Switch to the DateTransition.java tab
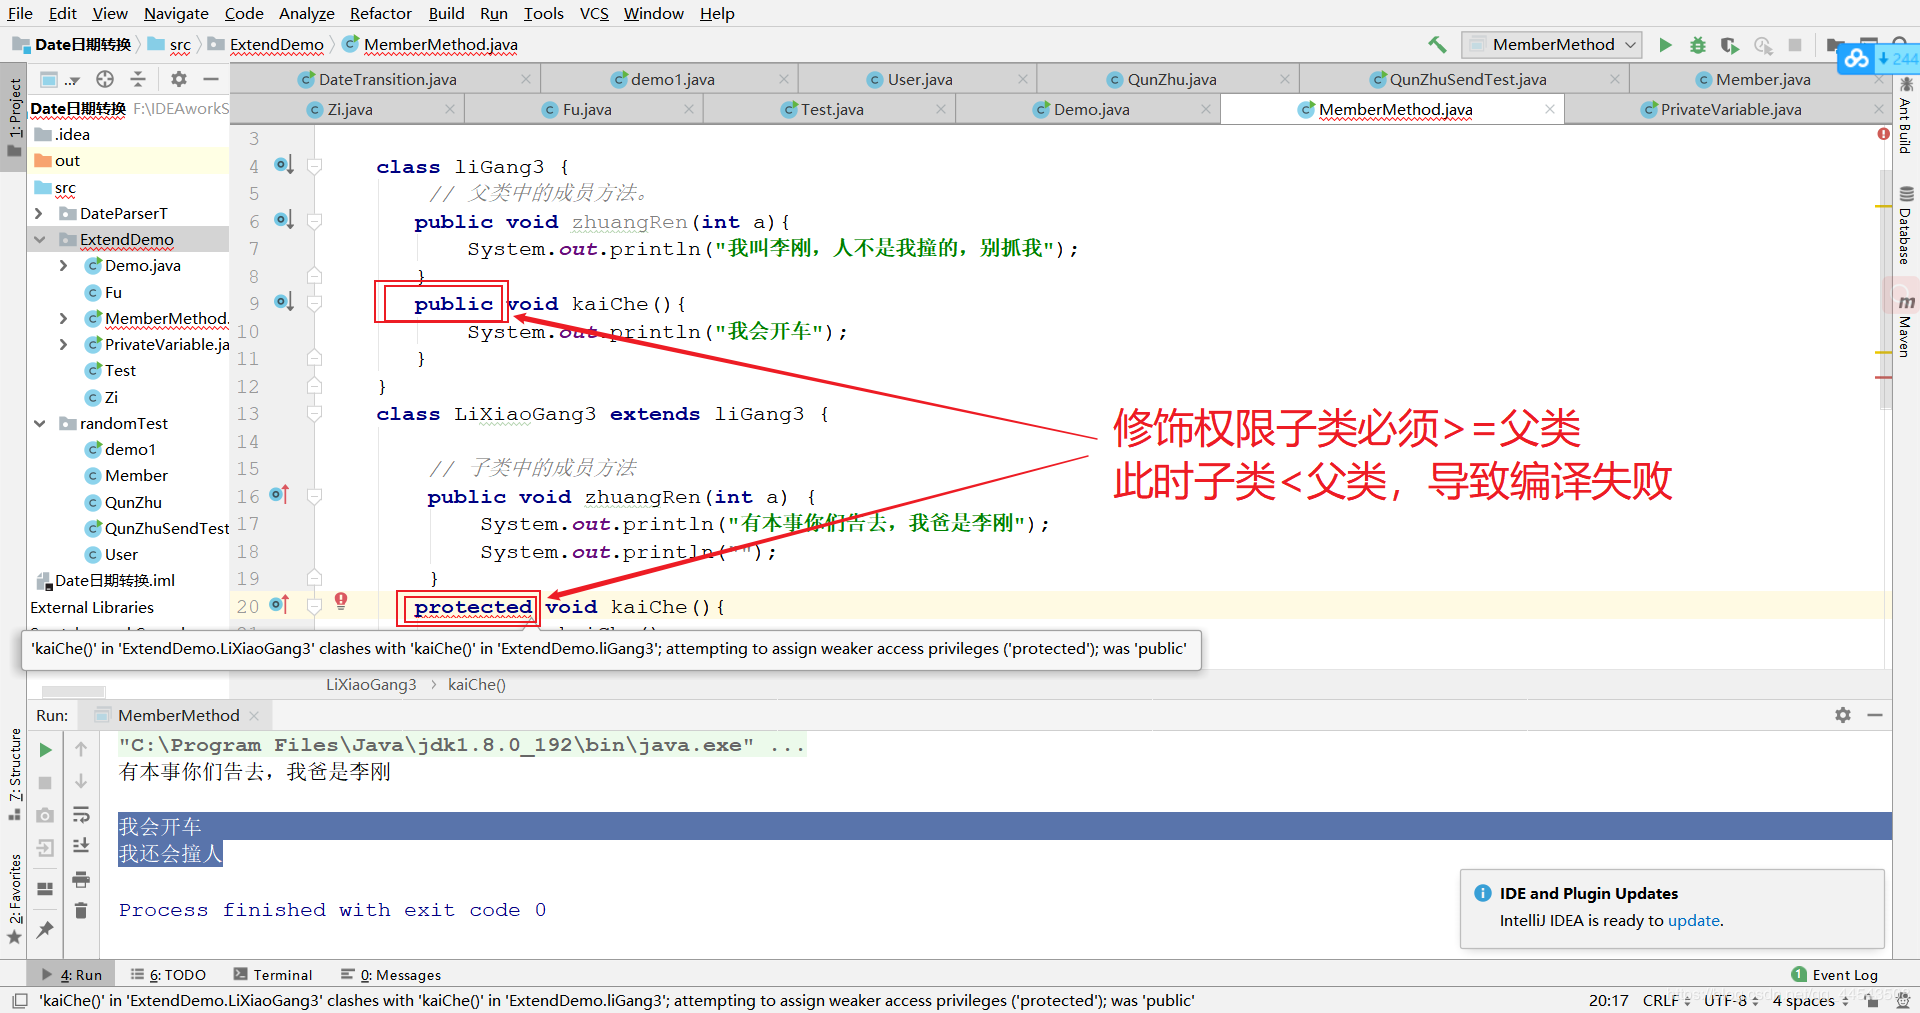1920x1013 pixels. pyautogui.click(x=387, y=79)
